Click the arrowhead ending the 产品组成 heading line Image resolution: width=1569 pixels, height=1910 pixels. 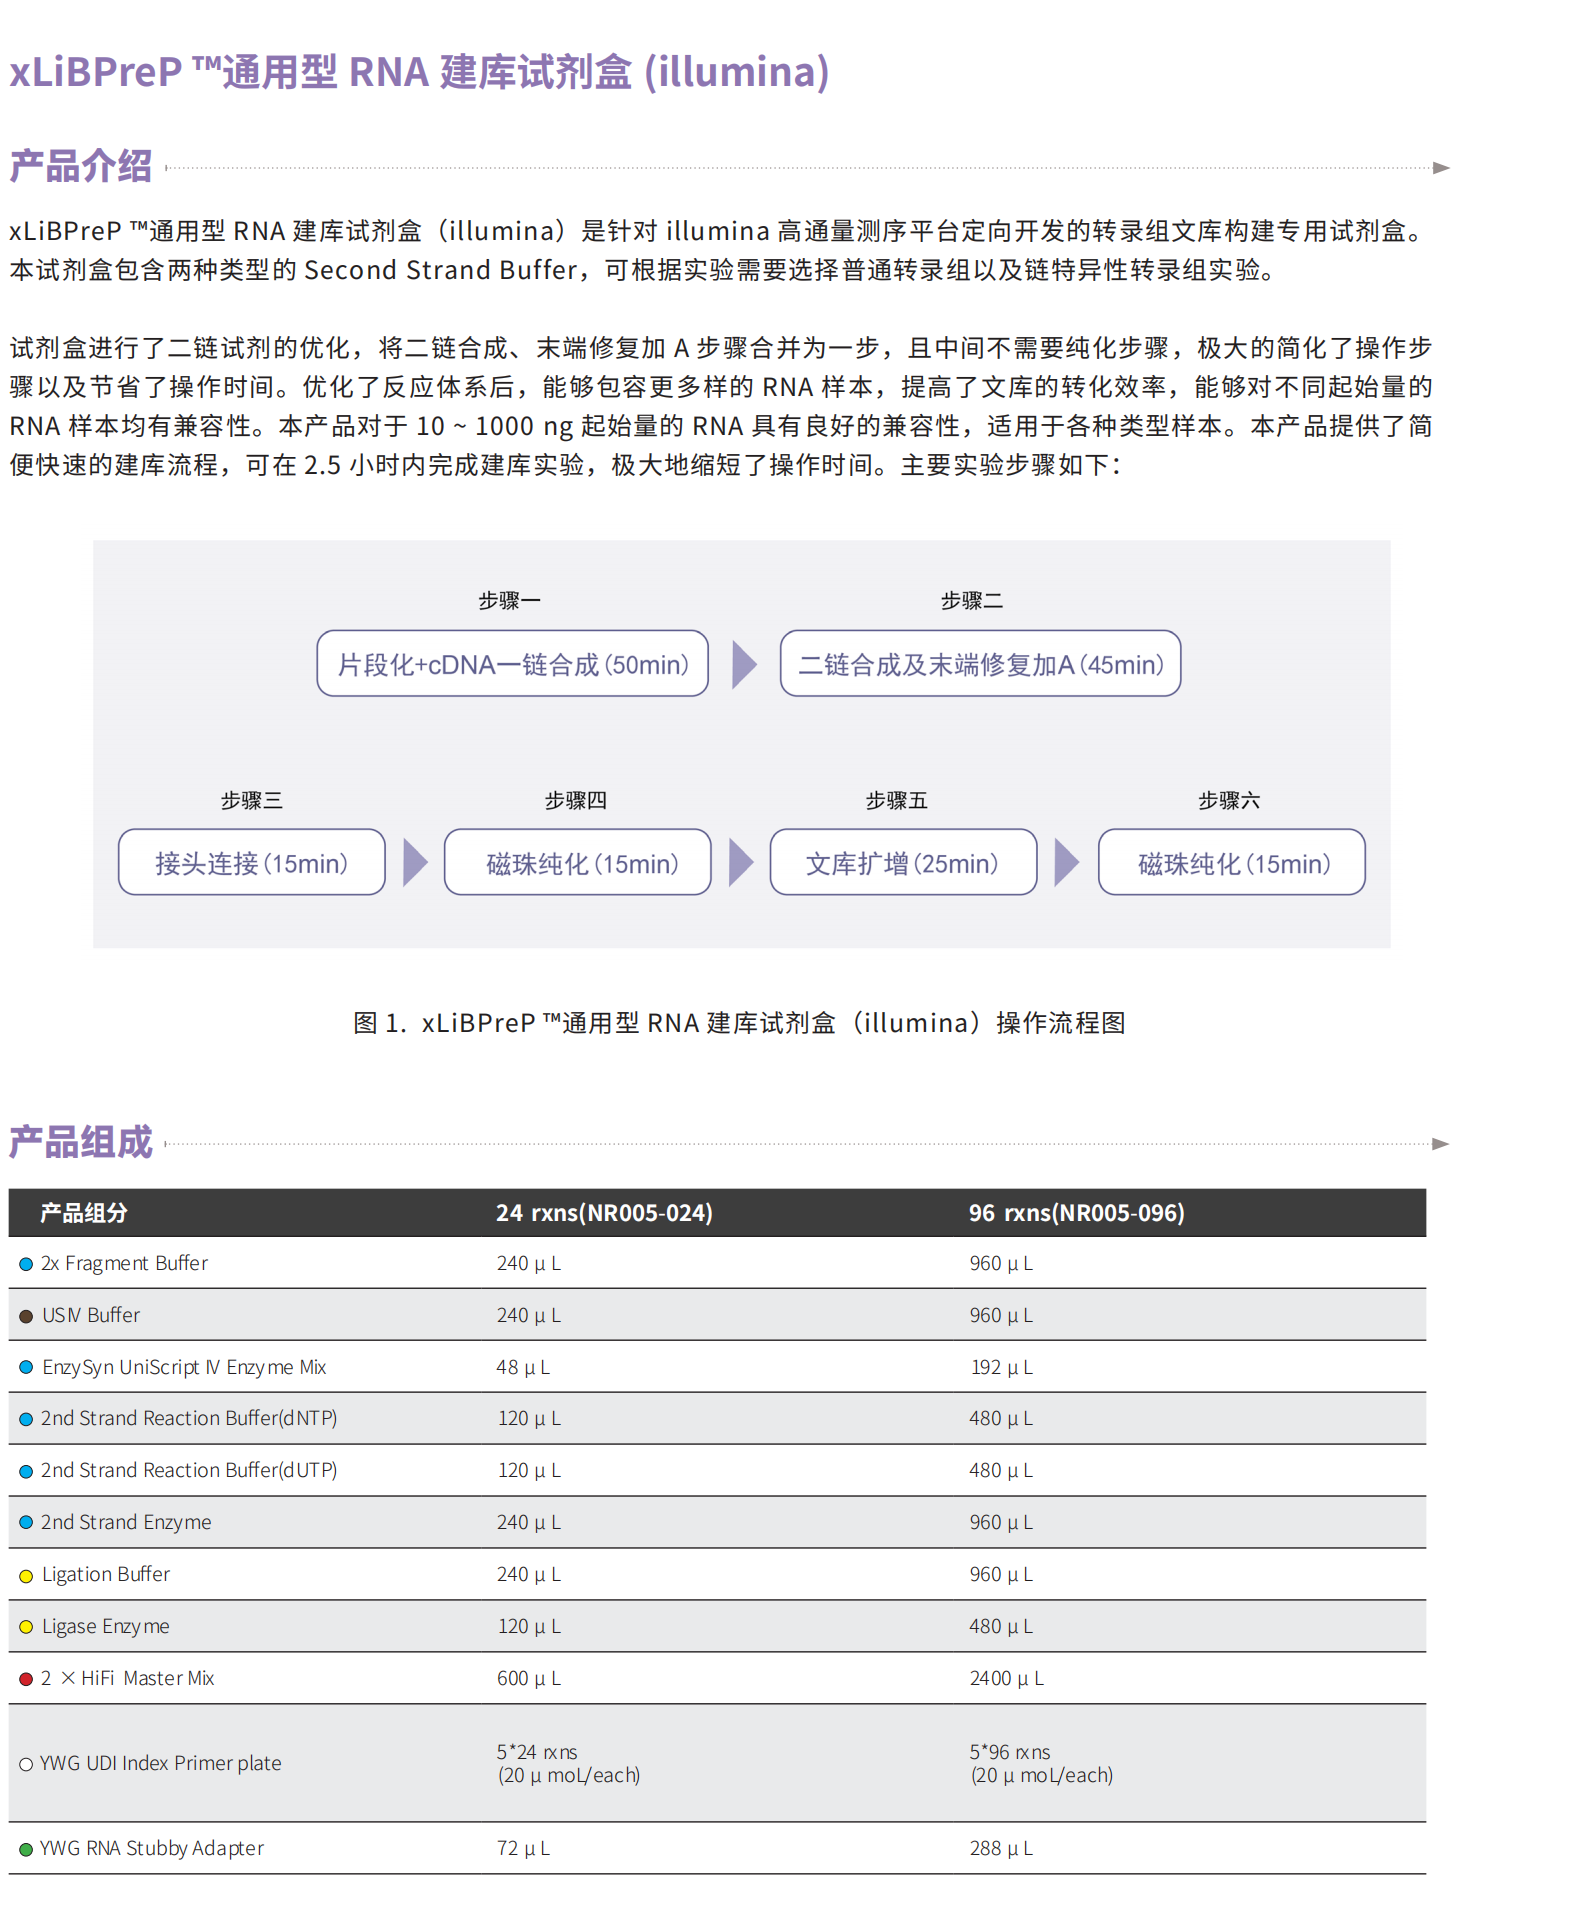(1441, 1144)
